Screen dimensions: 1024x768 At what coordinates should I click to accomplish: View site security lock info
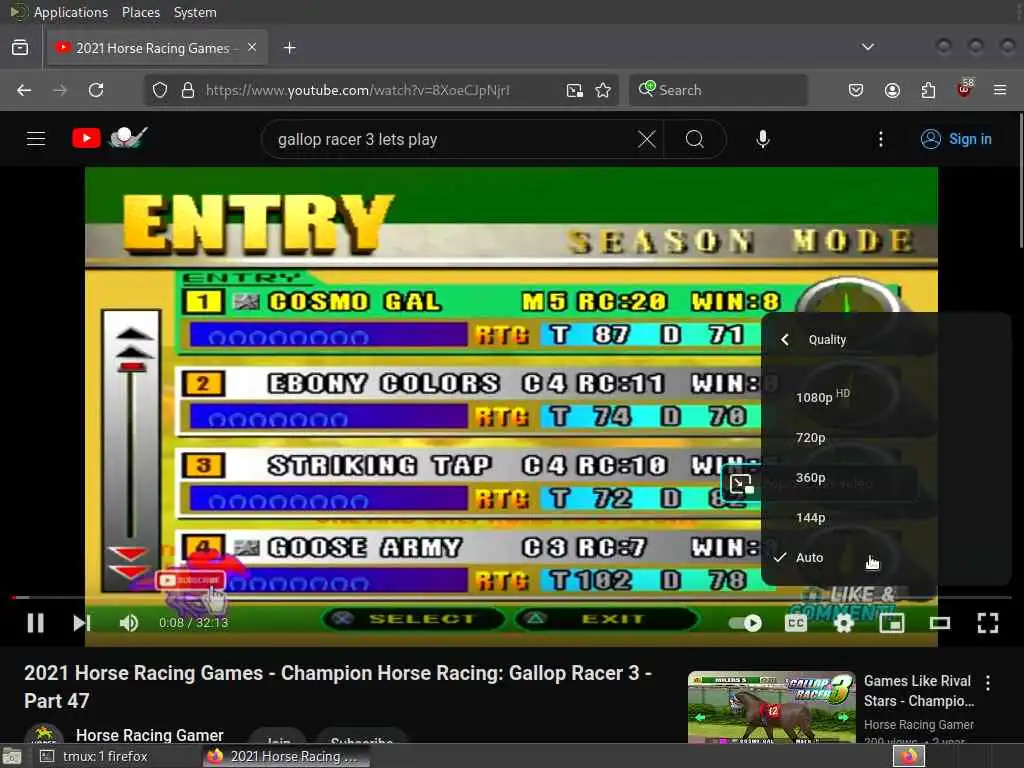188,90
